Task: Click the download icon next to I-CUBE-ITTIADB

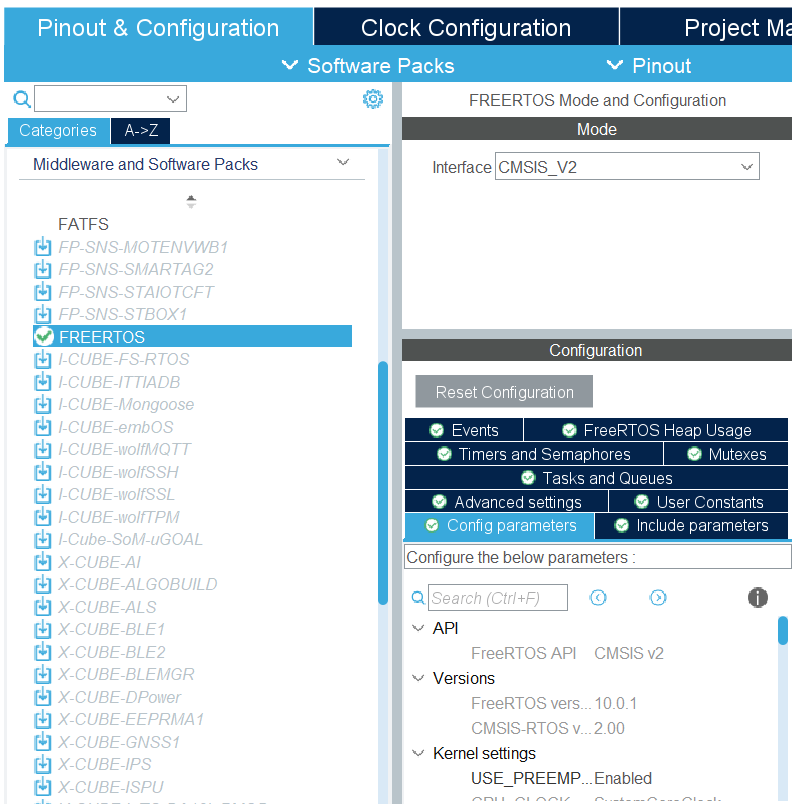Action: point(43,381)
